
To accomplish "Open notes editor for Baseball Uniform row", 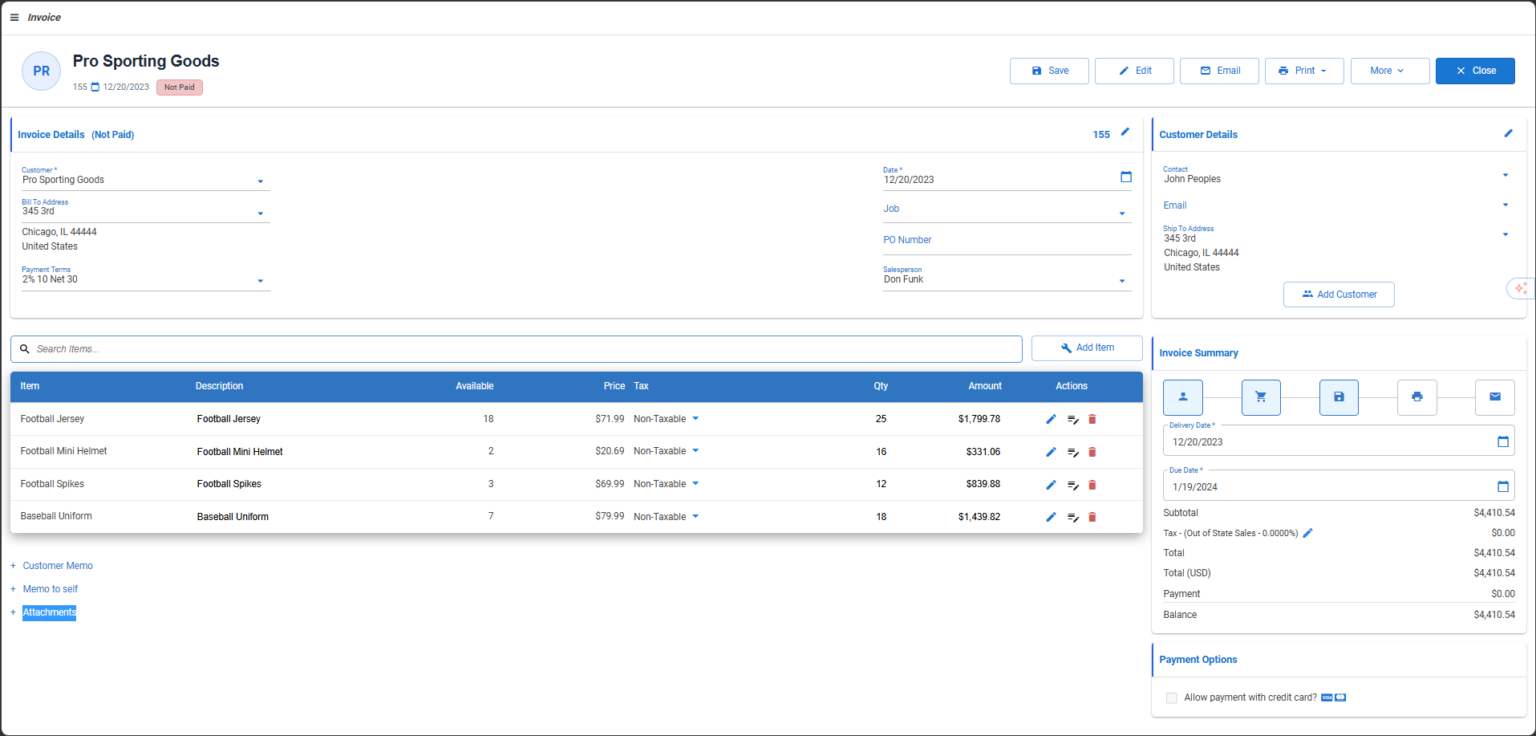I will pyautogui.click(x=1072, y=517).
